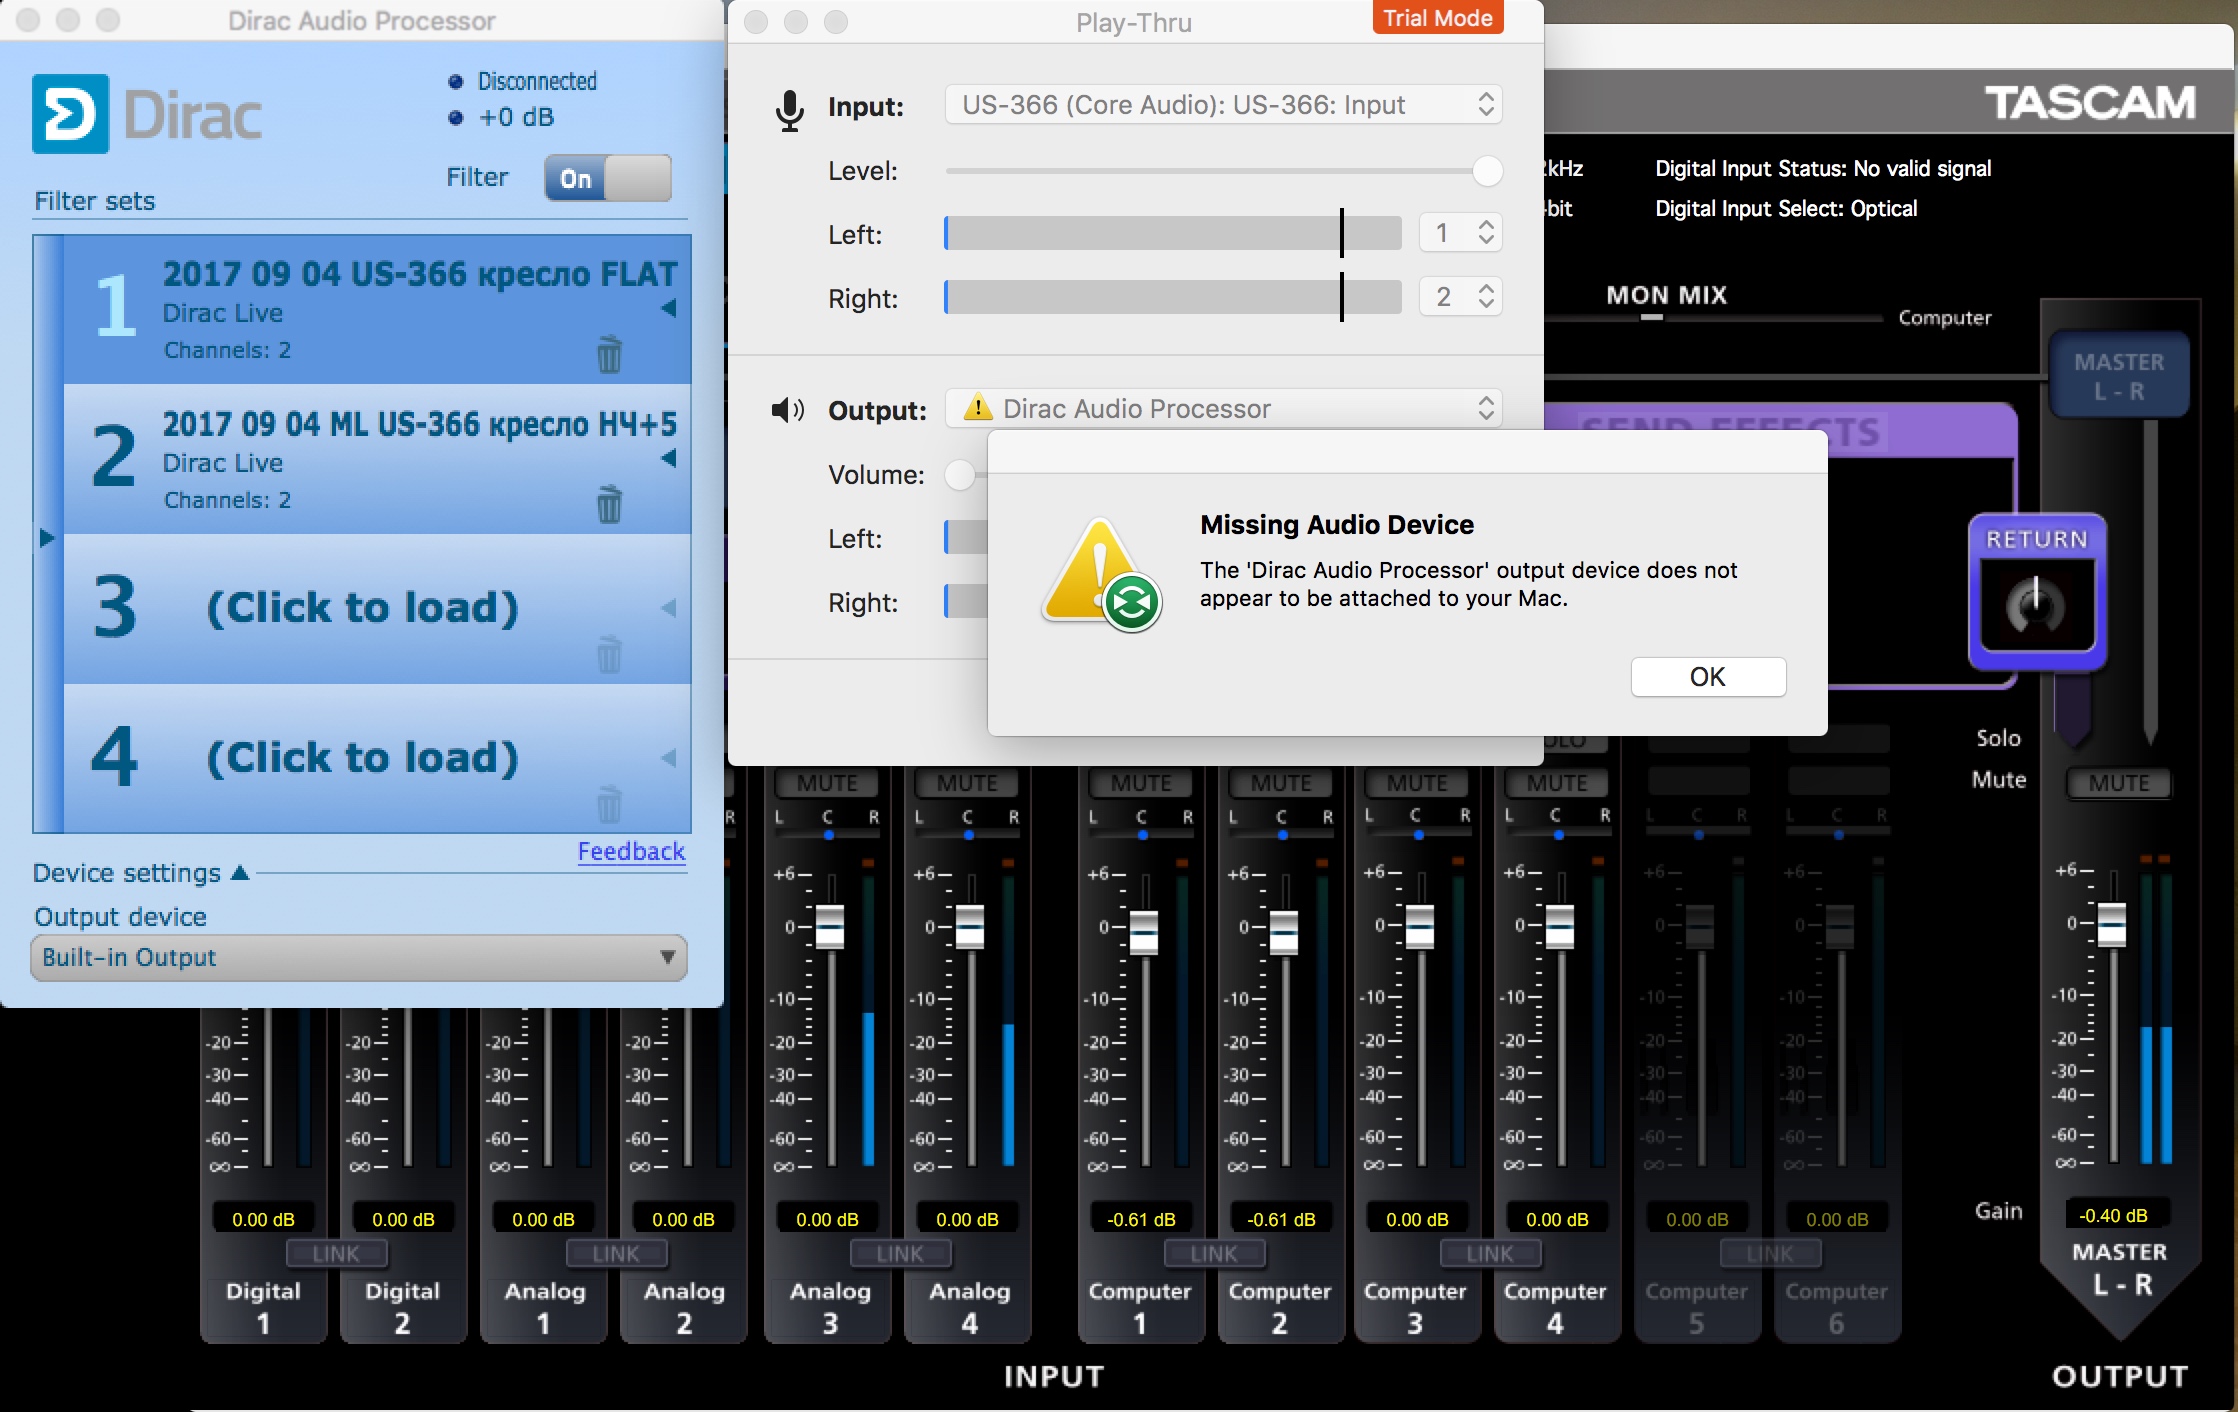Click the trash icon on filter set 2
The width and height of the screenshot is (2238, 1412).
coord(609,504)
